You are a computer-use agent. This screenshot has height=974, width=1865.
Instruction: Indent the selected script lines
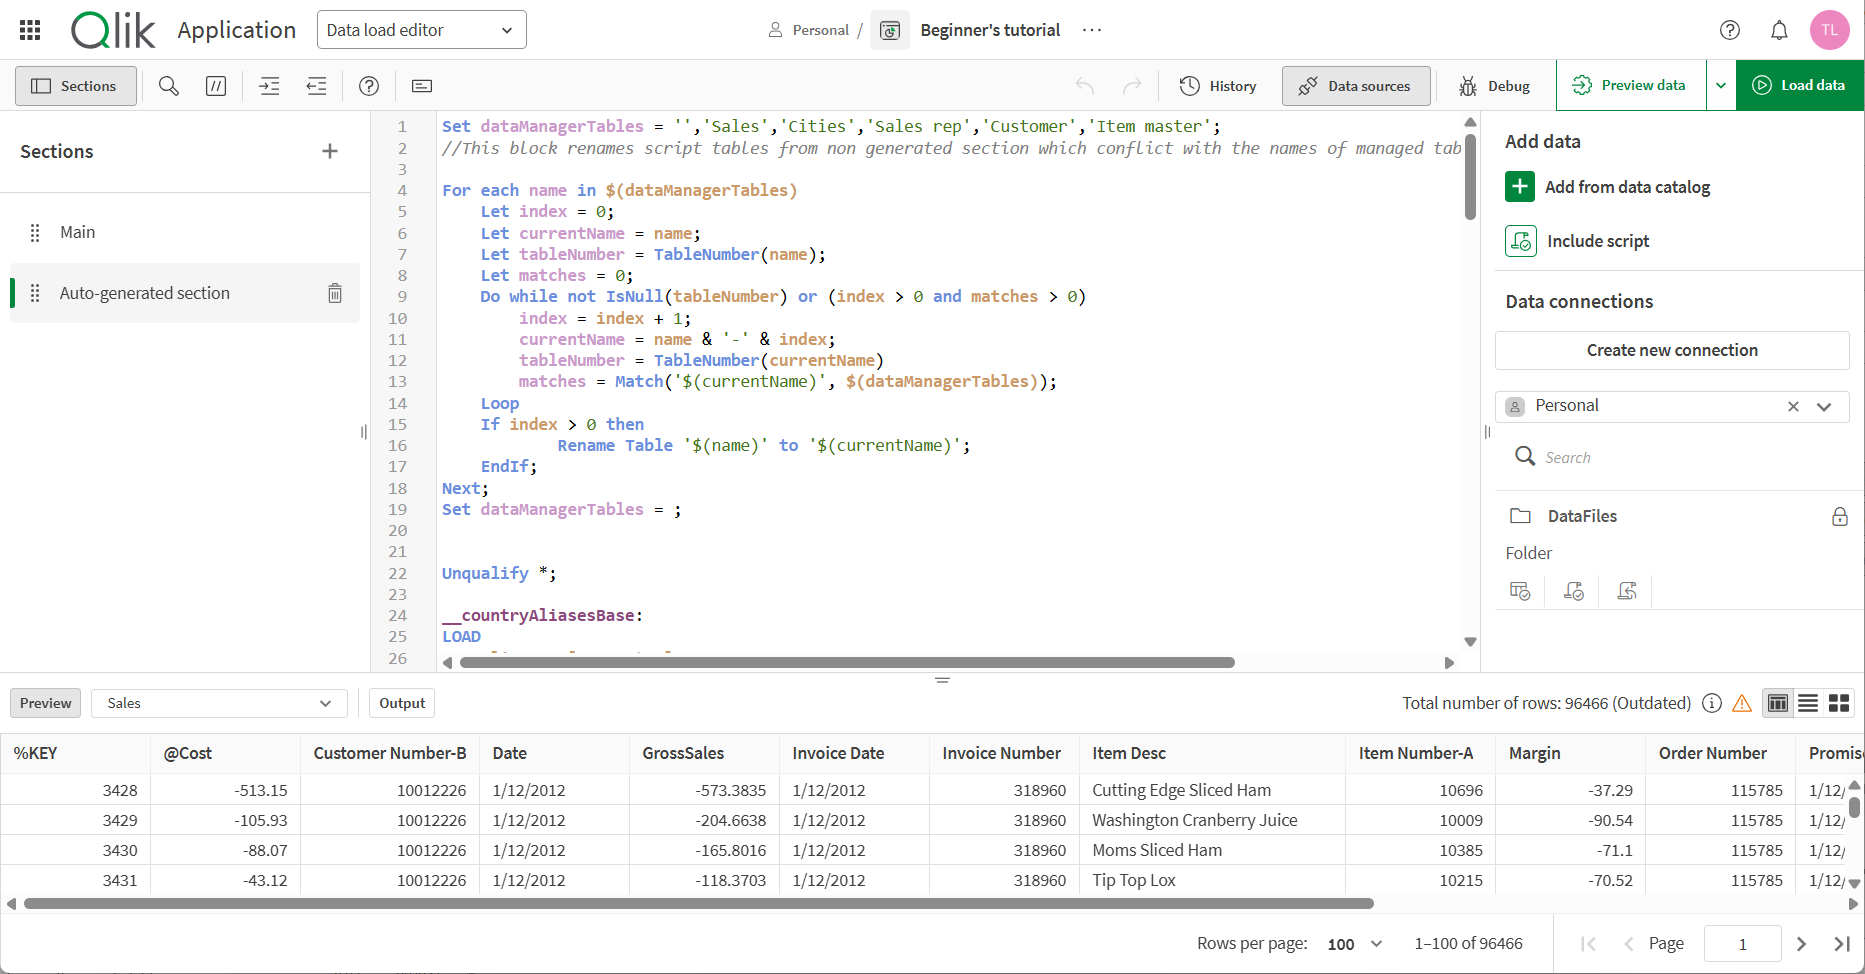point(270,86)
